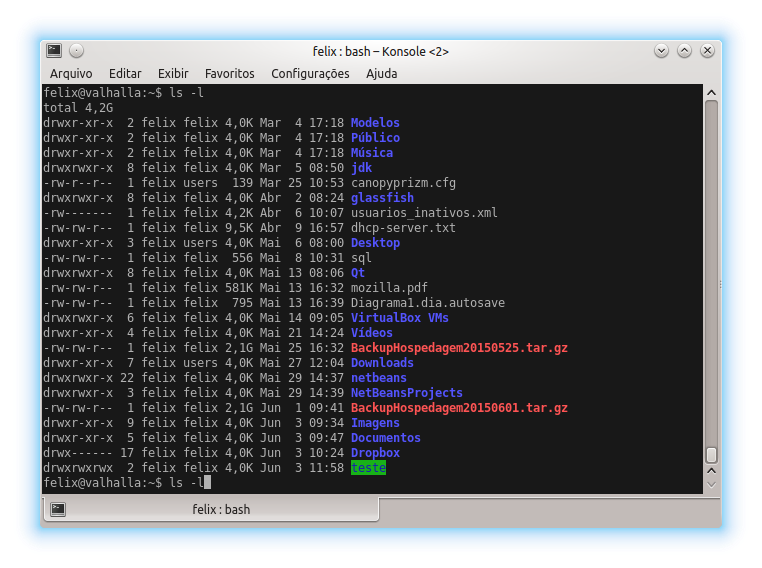Click the last prompt line with cursor
Image resolution: width=762 pixels, height=568 pixels.
[x=127, y=483]
